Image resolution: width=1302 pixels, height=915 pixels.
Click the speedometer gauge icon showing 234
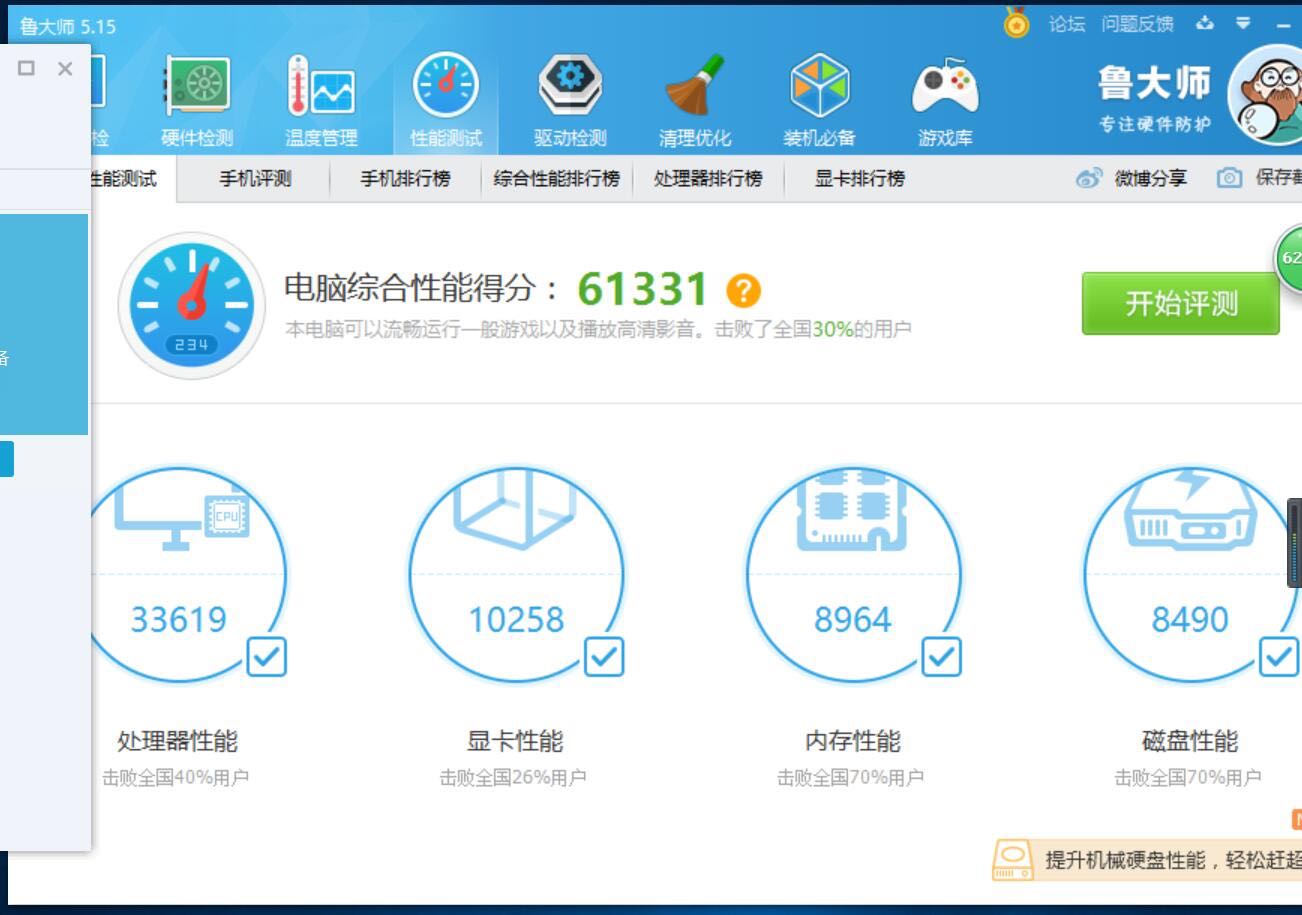click(x=192, y=305)
